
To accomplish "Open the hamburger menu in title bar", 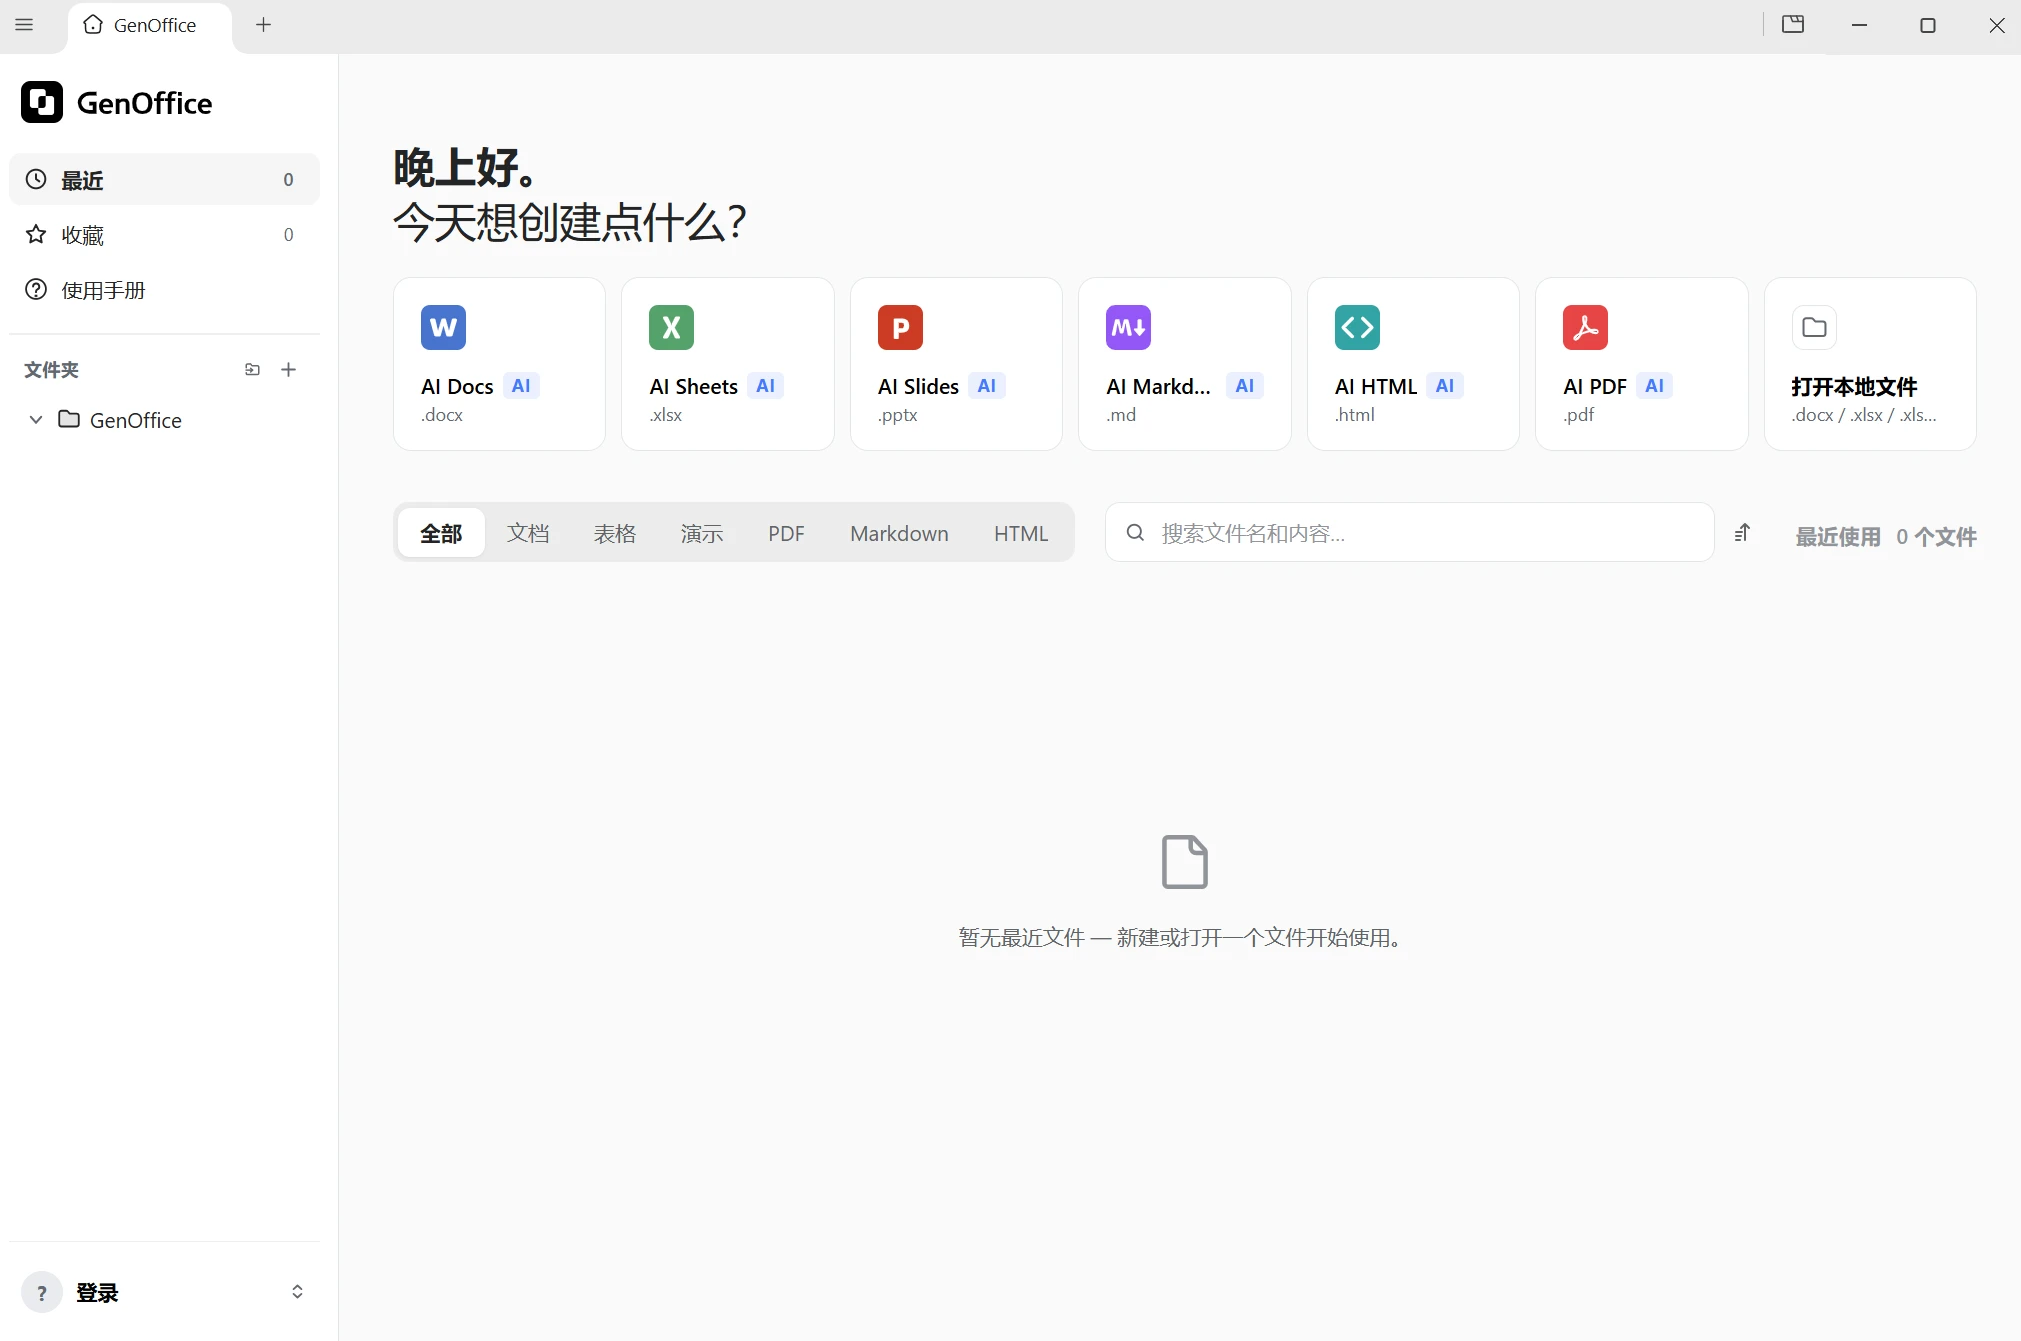I will point(24,25).
